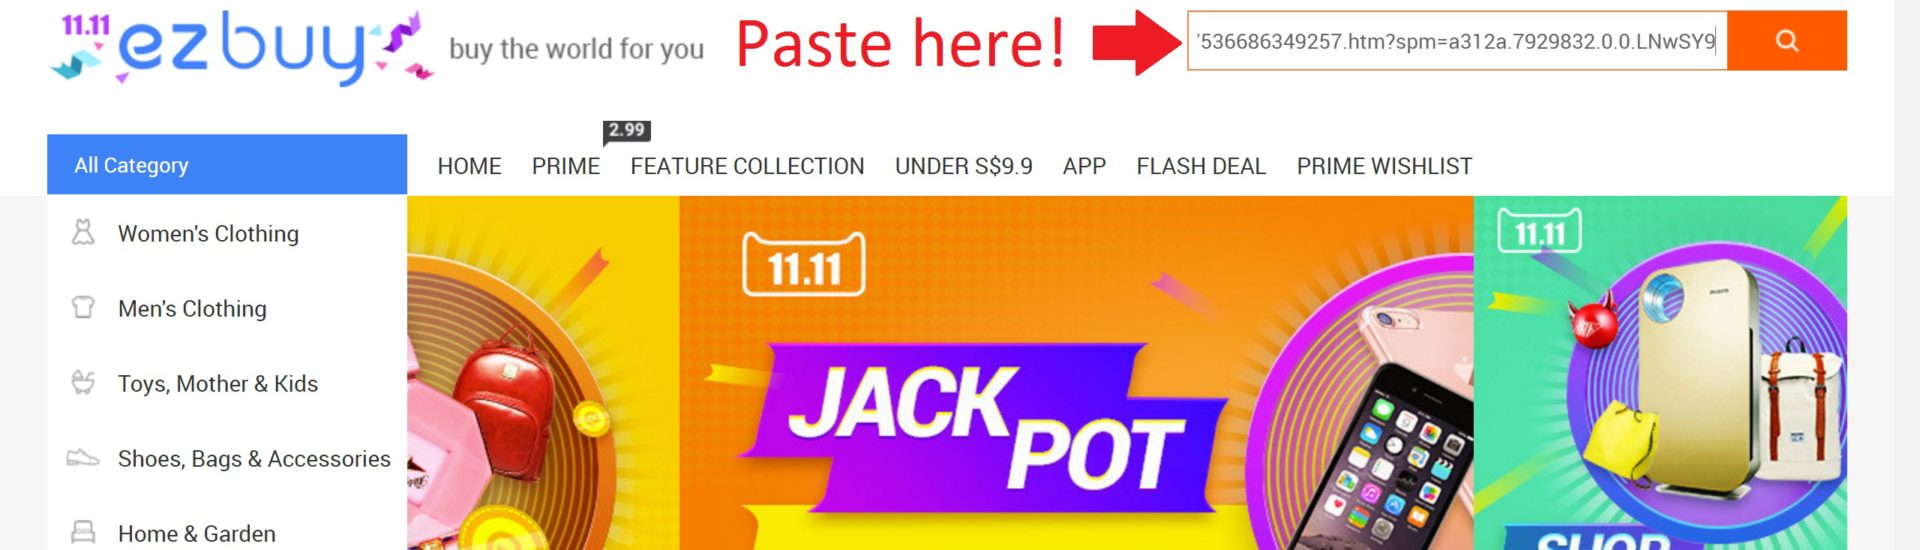The image size is (1920, 550).
Task: Select the shoe icon for Shoes, Bags
Action: 83,458
